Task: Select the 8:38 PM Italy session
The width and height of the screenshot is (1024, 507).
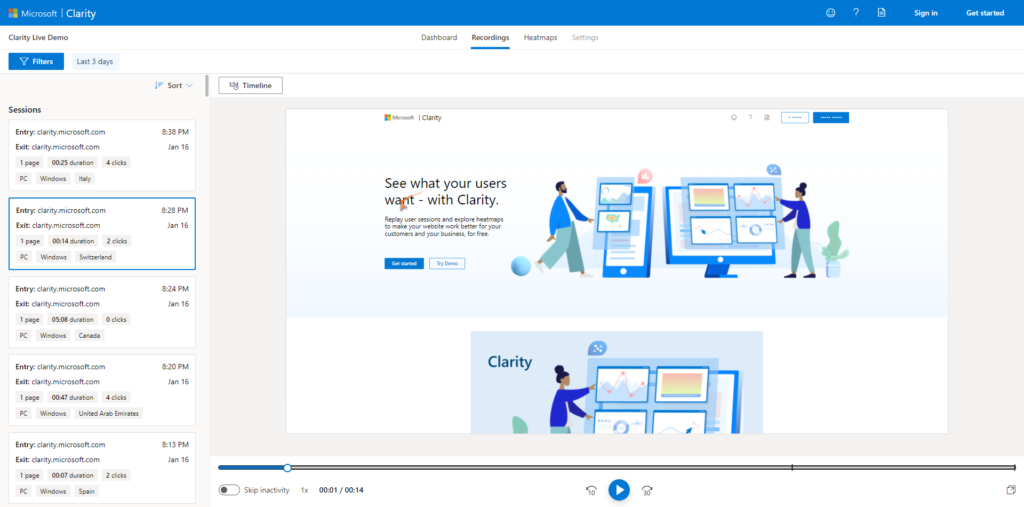Action: click(x=102, y=155)
